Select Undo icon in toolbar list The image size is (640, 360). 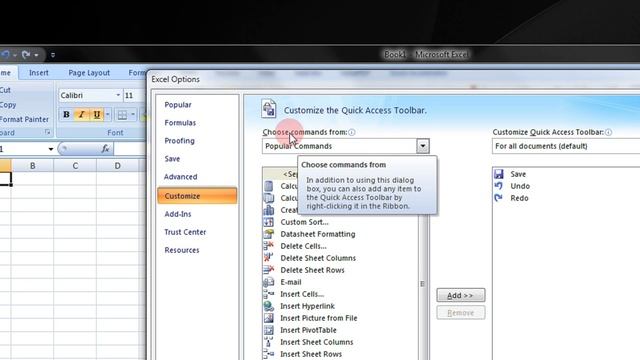pos(499,186)
